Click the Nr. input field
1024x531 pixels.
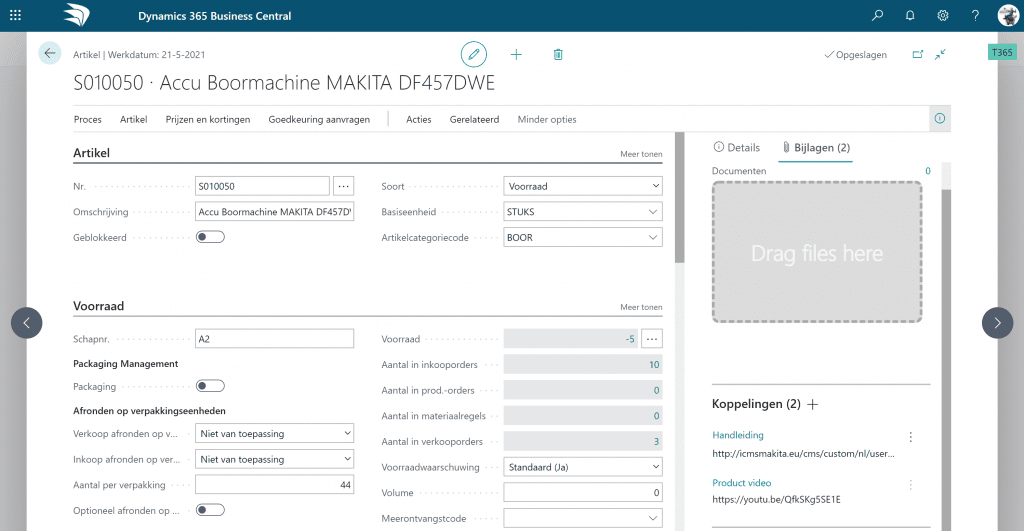pyautogui.click(x=262, y=186)
